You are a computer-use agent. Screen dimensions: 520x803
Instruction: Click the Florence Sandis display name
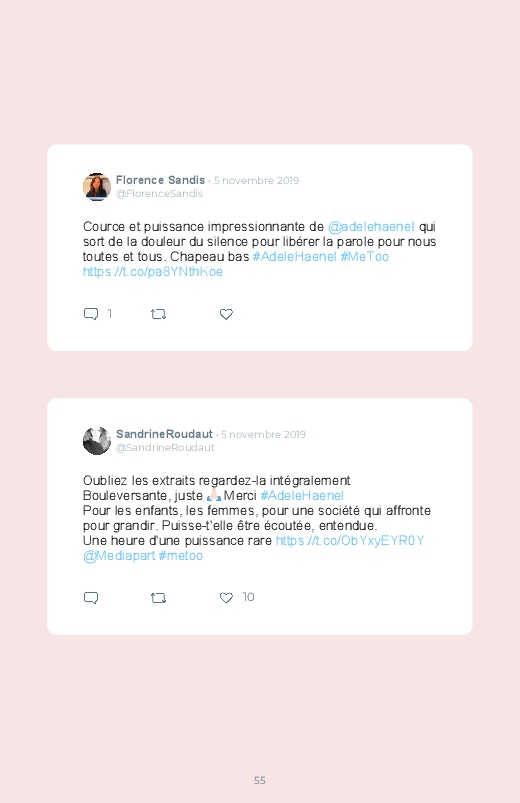[160, 180]
